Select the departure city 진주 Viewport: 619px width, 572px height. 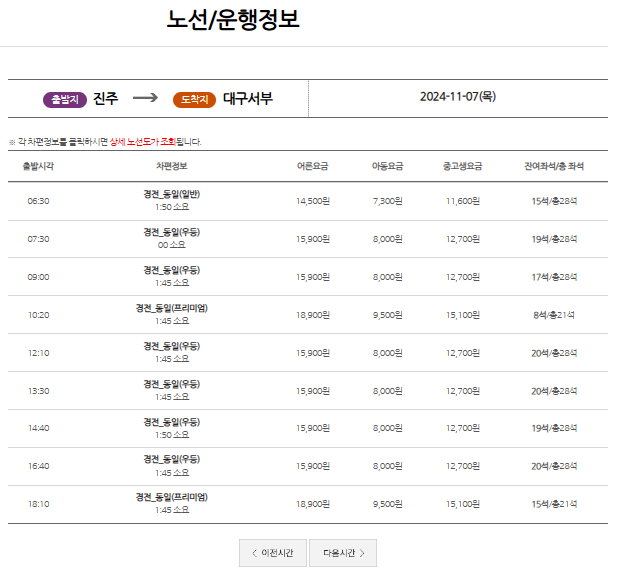[105, 98]
